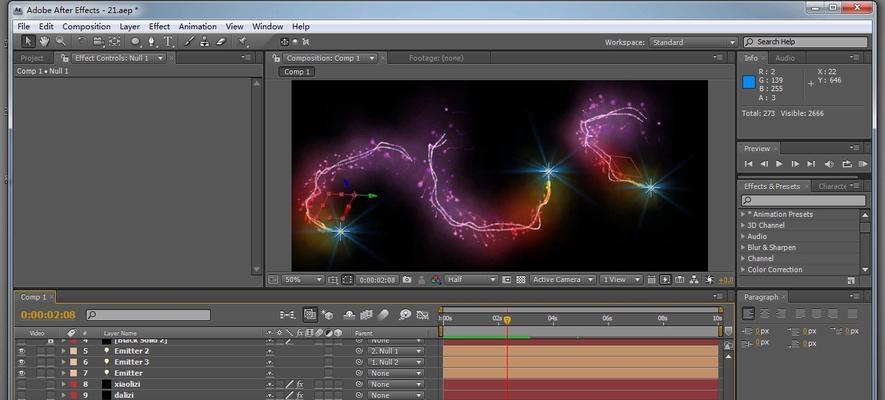Click Draft 3D icon in timeline
The height and width of the screenshot is (400, 885).
coord(327,315)
